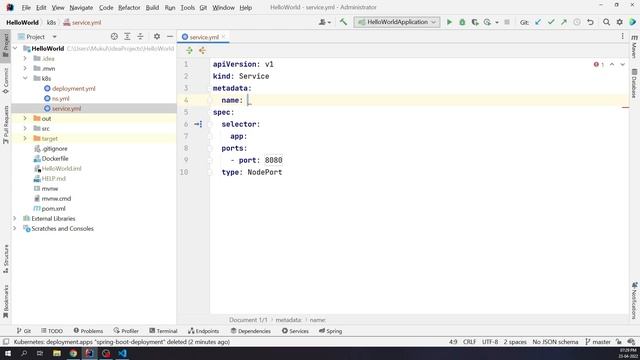The height and width of the screenshot is (360, 640).
Task: Hide the Project tool window
Action: click(x=170, y=37)
